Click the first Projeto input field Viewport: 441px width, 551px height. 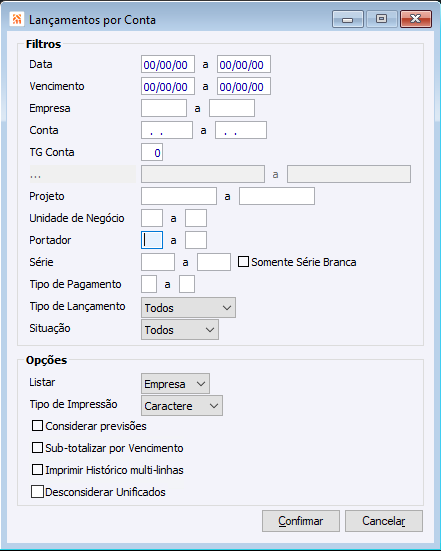click(179, 196)
